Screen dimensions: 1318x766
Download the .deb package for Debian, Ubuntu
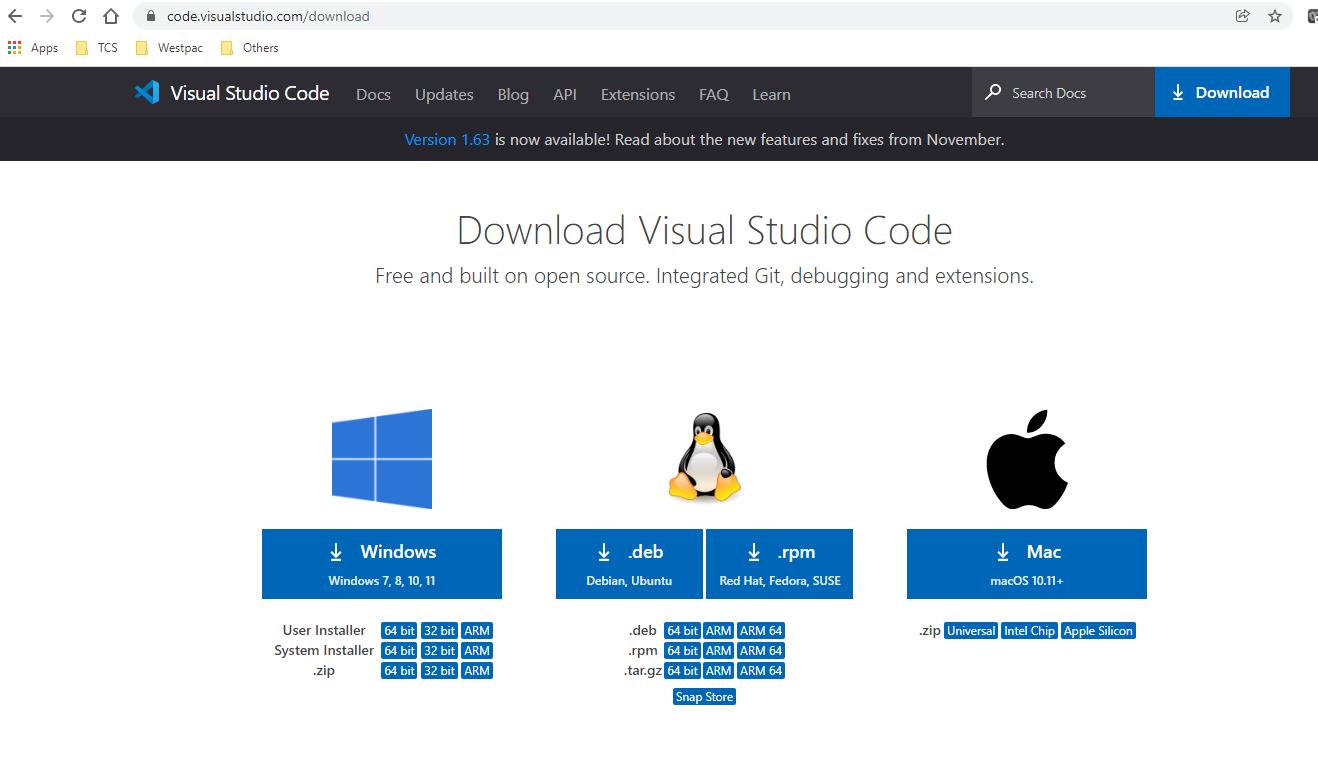pos(630,564)
